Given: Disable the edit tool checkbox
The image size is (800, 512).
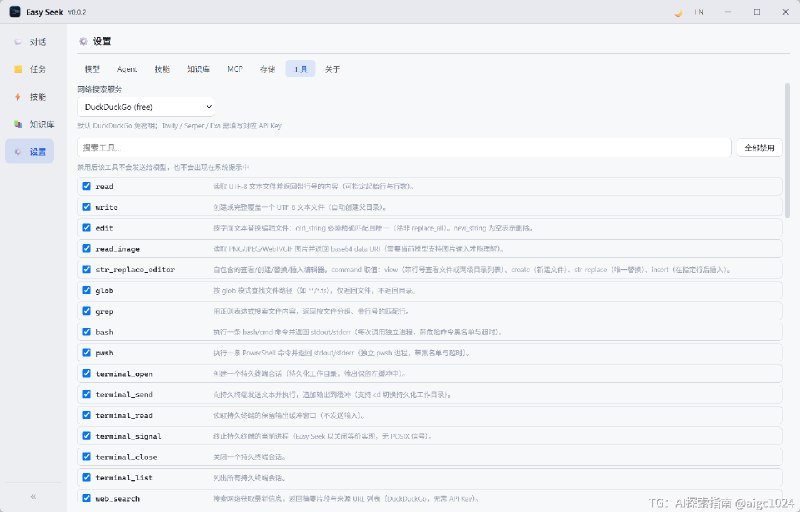Looking at the screenshot, I should [86, 227].
